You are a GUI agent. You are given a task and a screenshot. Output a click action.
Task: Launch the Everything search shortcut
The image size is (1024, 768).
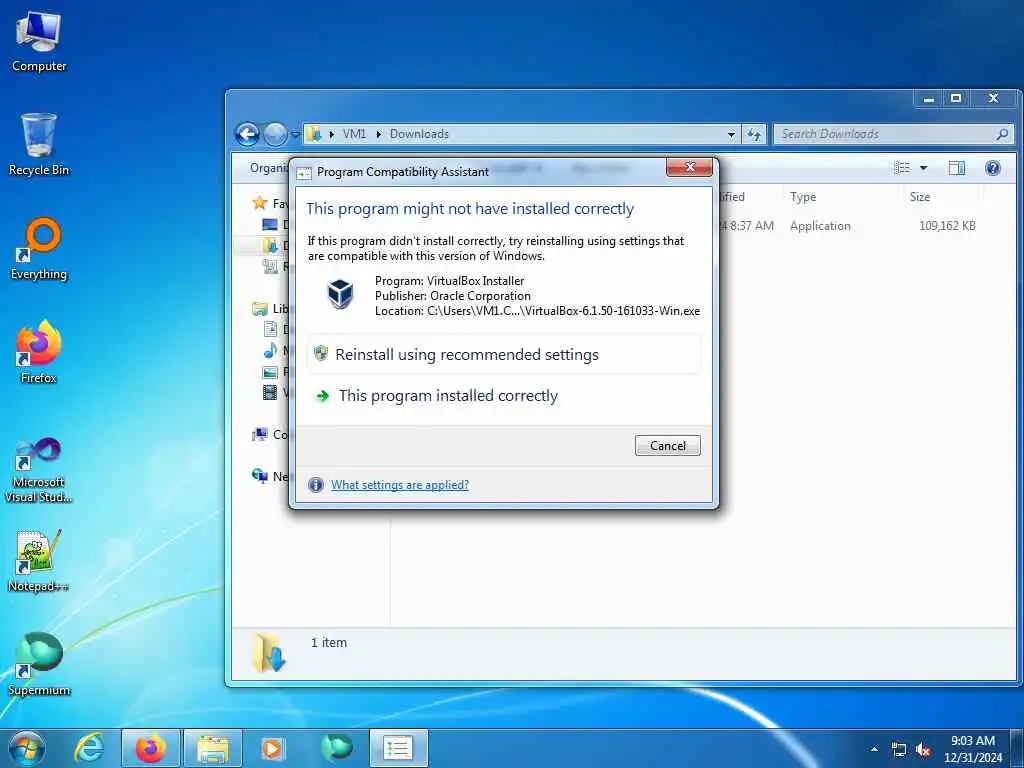[39, 249]
